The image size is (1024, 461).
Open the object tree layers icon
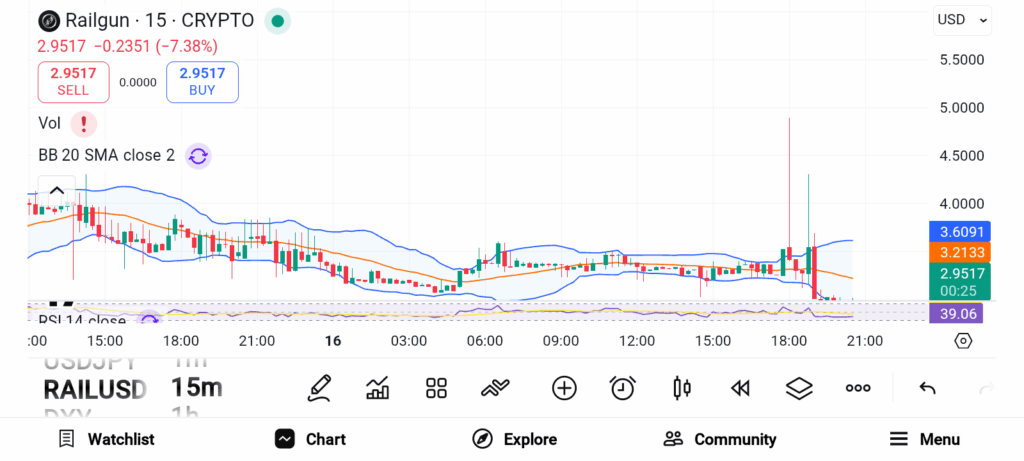pyautogui.click(x=799, y=388)
